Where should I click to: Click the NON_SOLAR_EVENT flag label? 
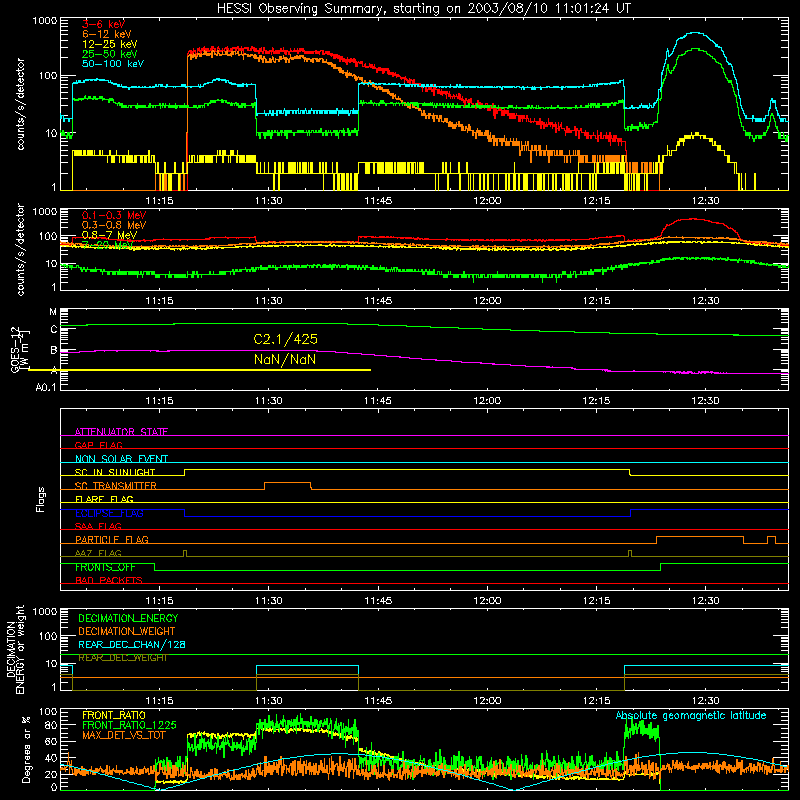121,459
